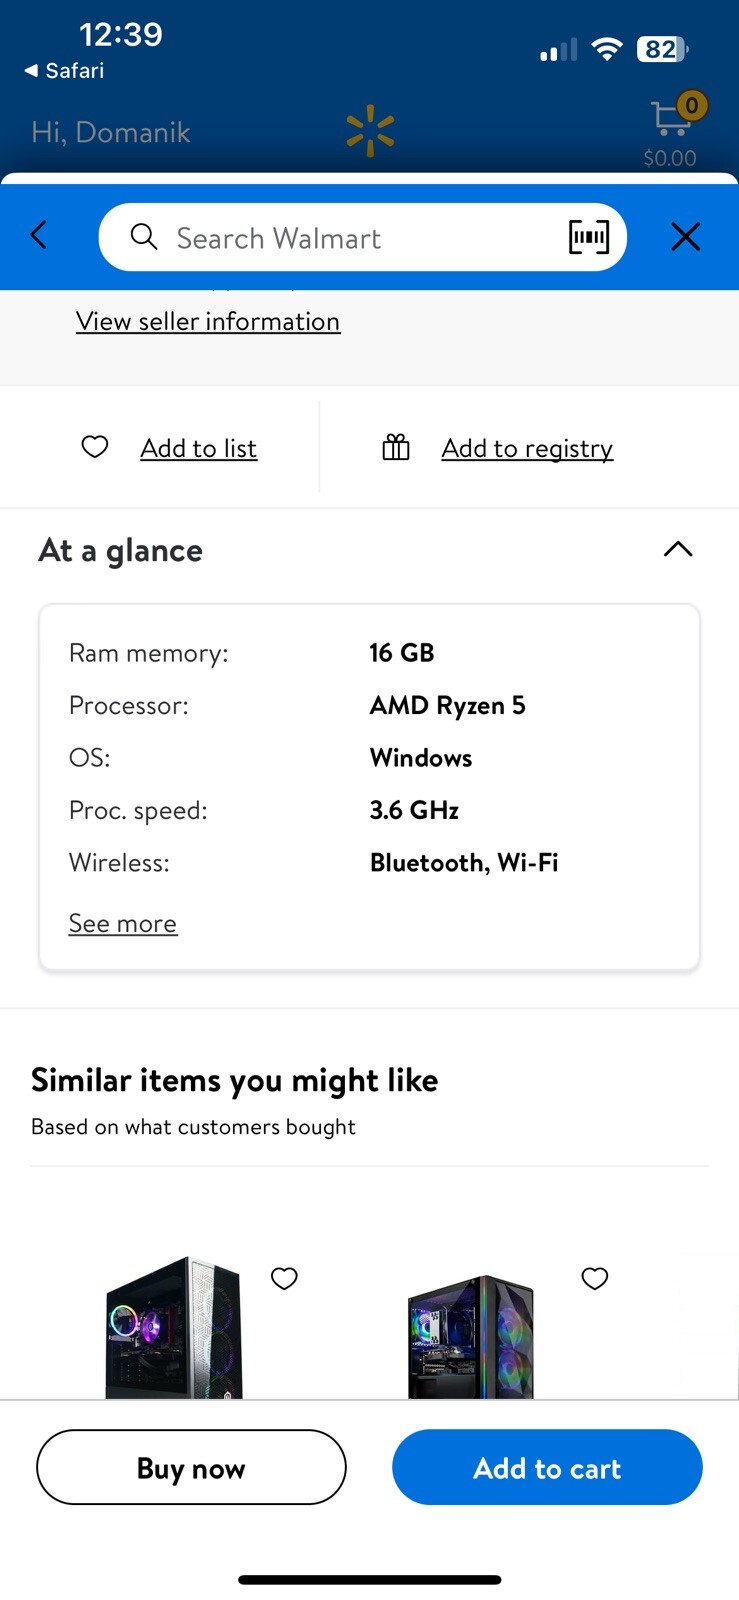Close search with the X icon

[x=686, y=237]
